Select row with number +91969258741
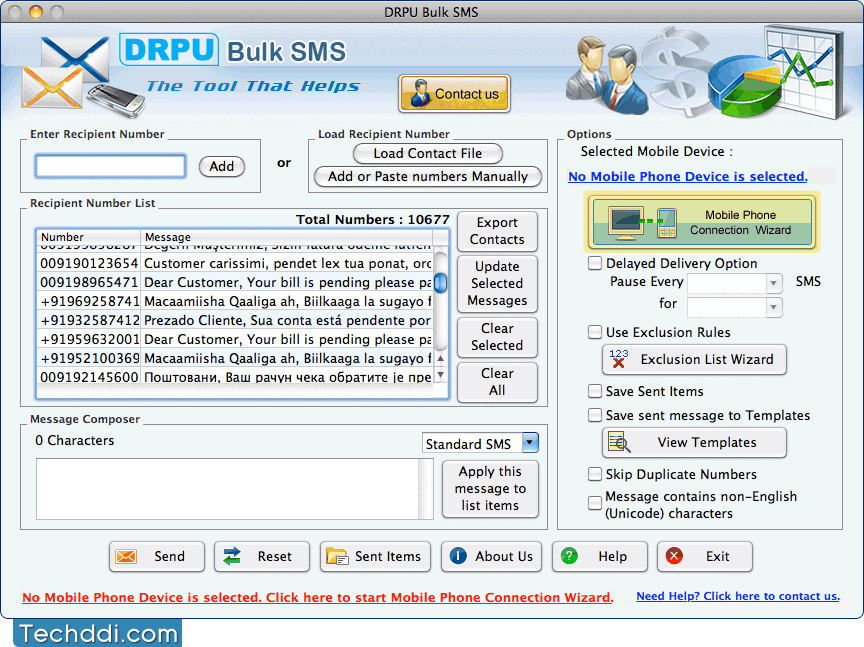The height and width of the screenshot is (647, 864). (x=235, y=301)
